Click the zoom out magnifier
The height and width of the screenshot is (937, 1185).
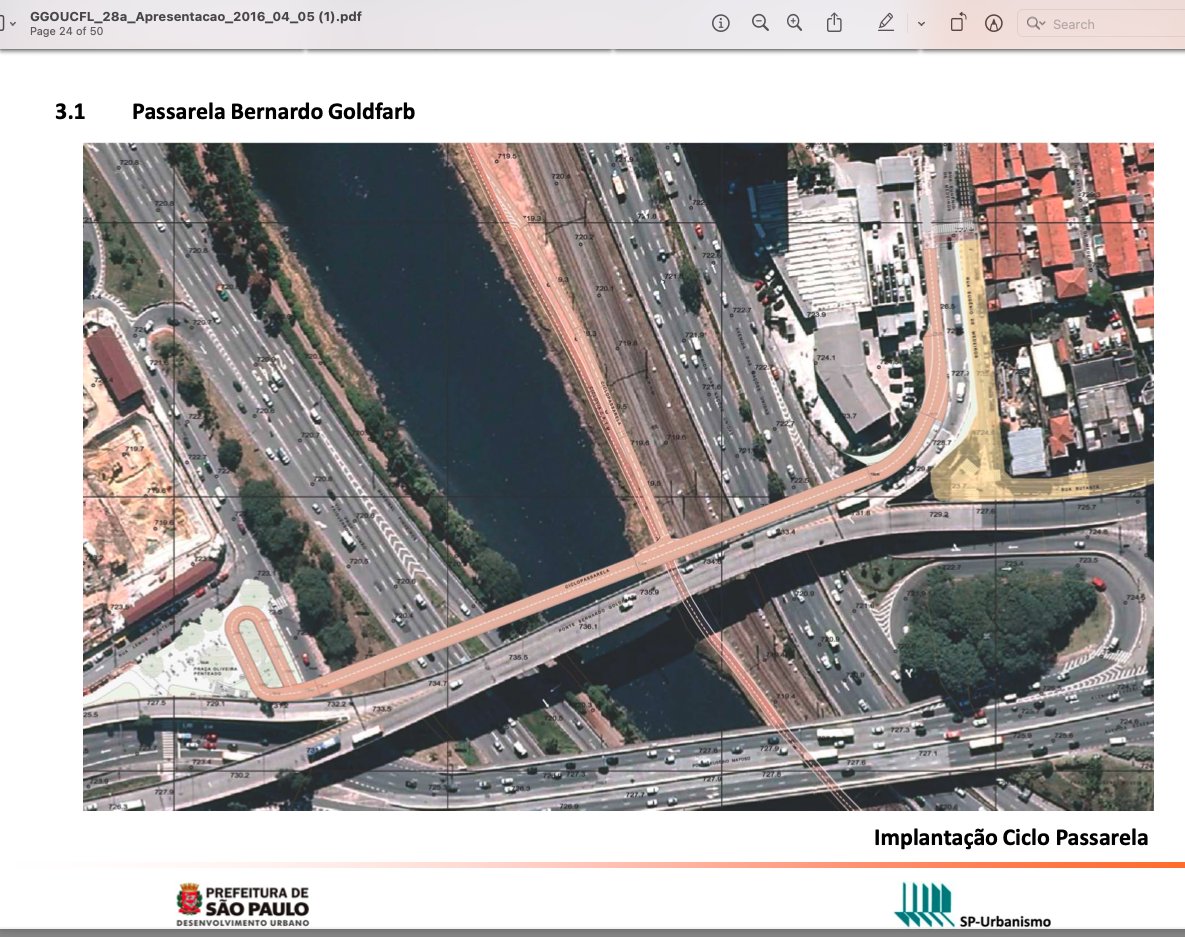click(760, 24)
